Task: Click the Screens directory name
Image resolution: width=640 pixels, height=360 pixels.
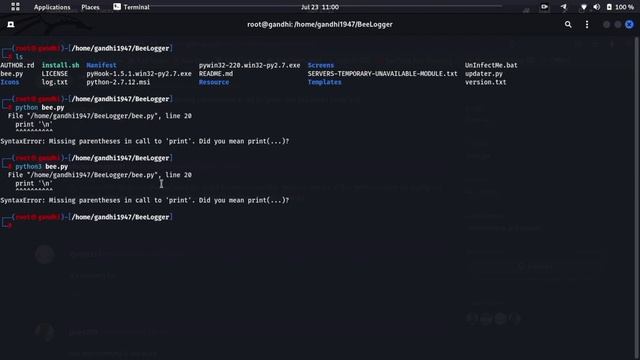Action: 321,65
